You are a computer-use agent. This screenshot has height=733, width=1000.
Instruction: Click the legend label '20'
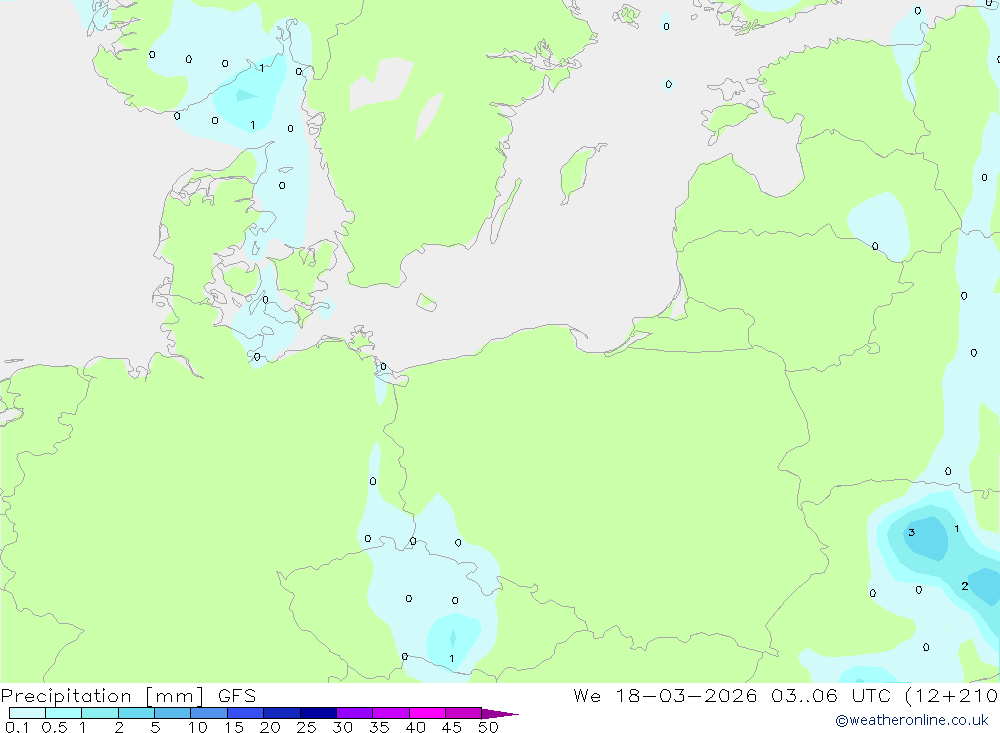270,727
